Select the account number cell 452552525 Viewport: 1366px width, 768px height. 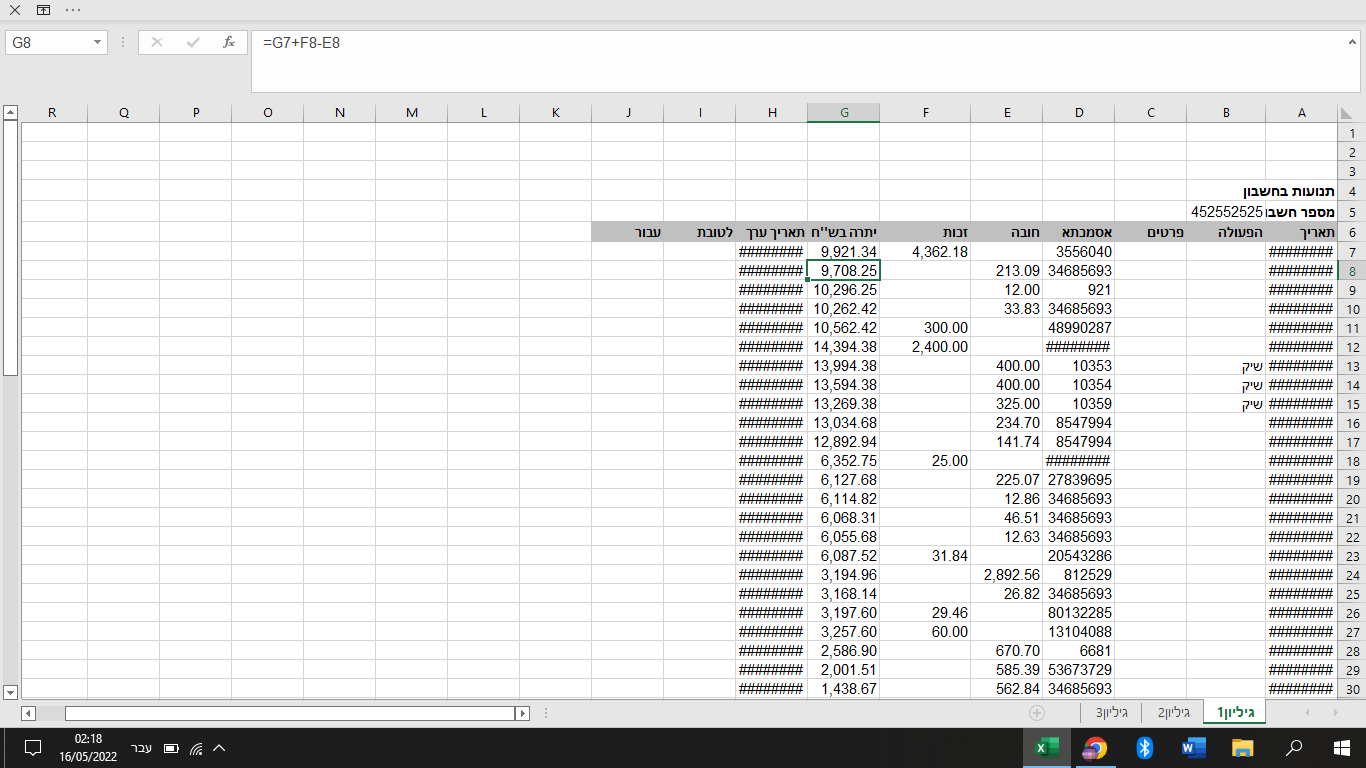click(x=1227, y=212)
